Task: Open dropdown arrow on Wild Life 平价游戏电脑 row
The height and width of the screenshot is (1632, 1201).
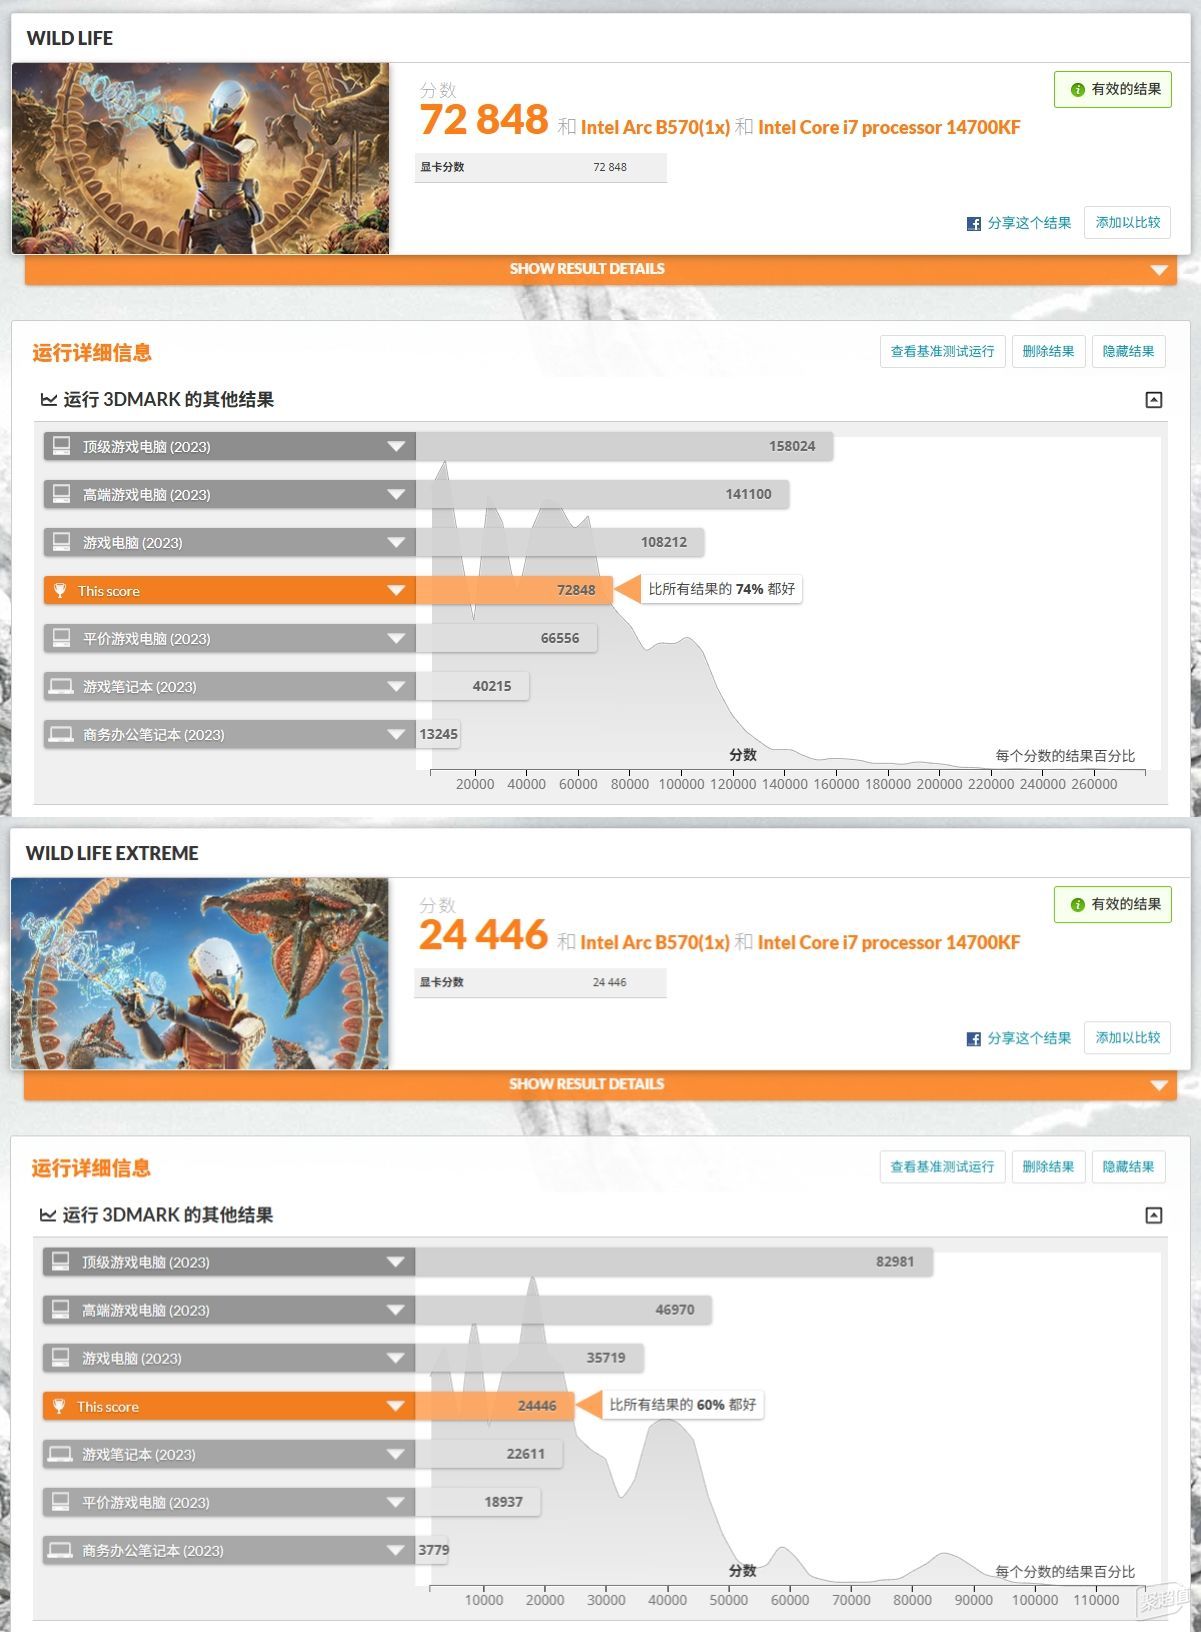Action: pos(396,639)
